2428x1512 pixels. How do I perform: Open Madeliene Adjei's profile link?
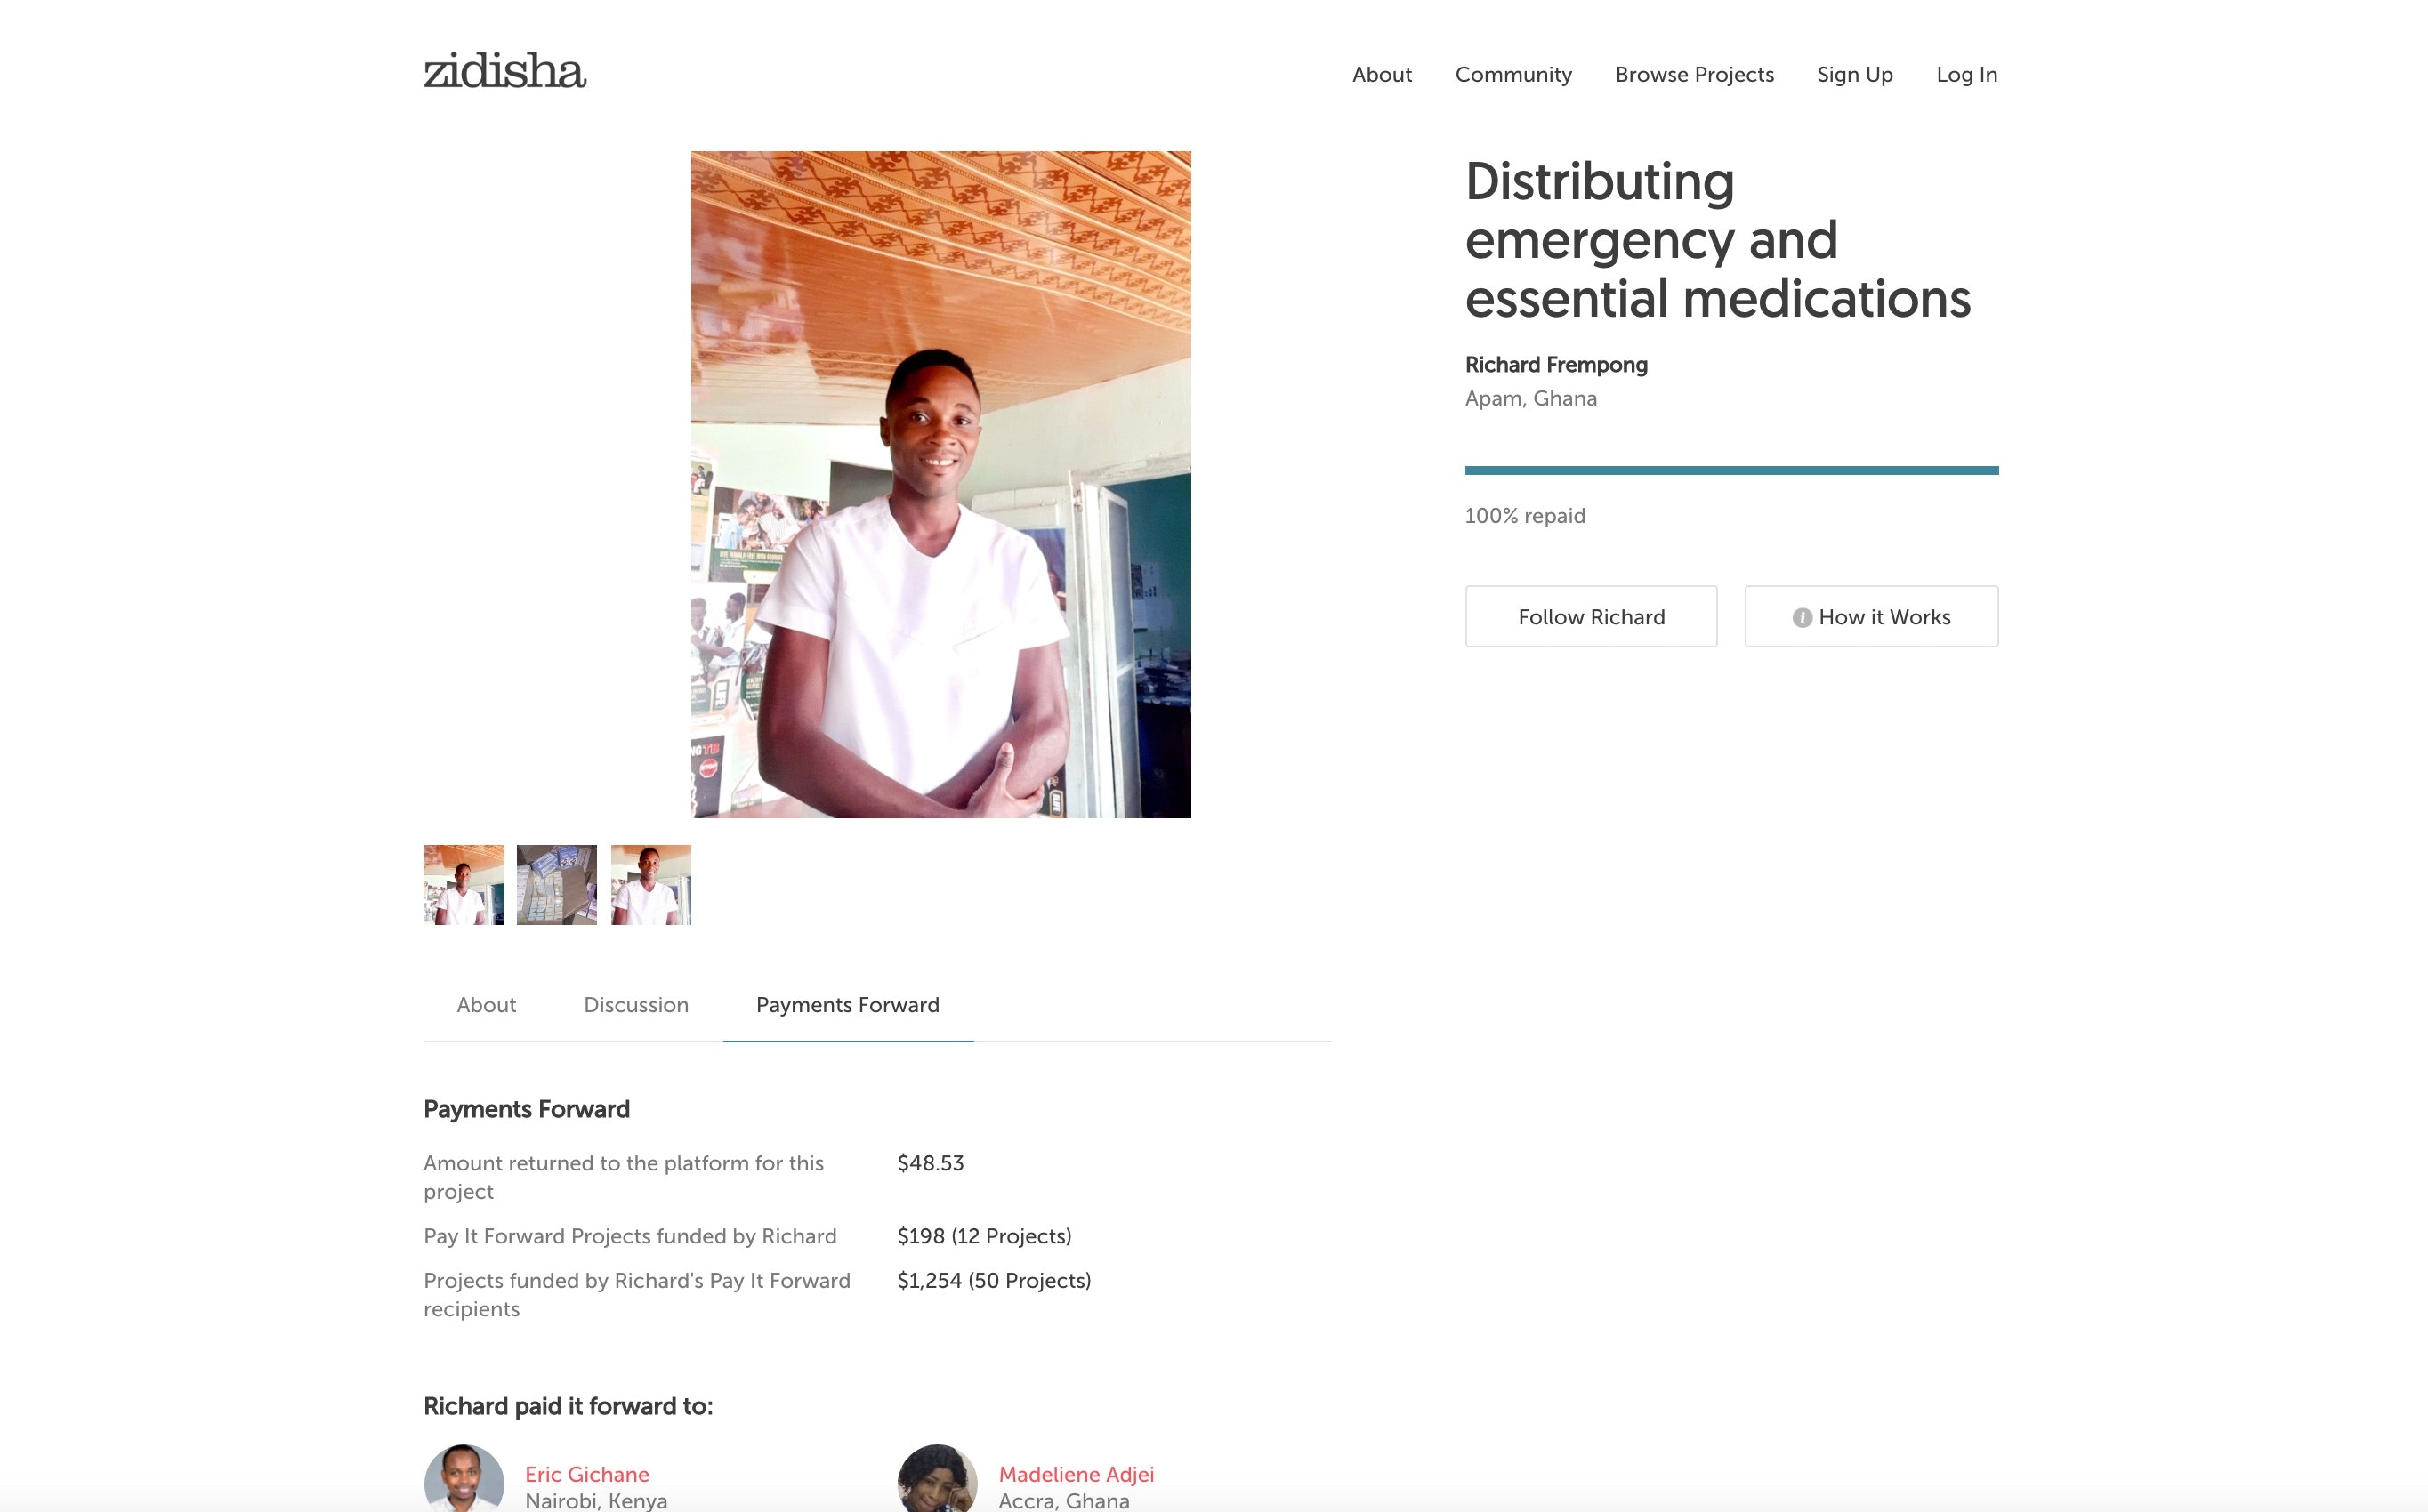click(1076, 1474)
